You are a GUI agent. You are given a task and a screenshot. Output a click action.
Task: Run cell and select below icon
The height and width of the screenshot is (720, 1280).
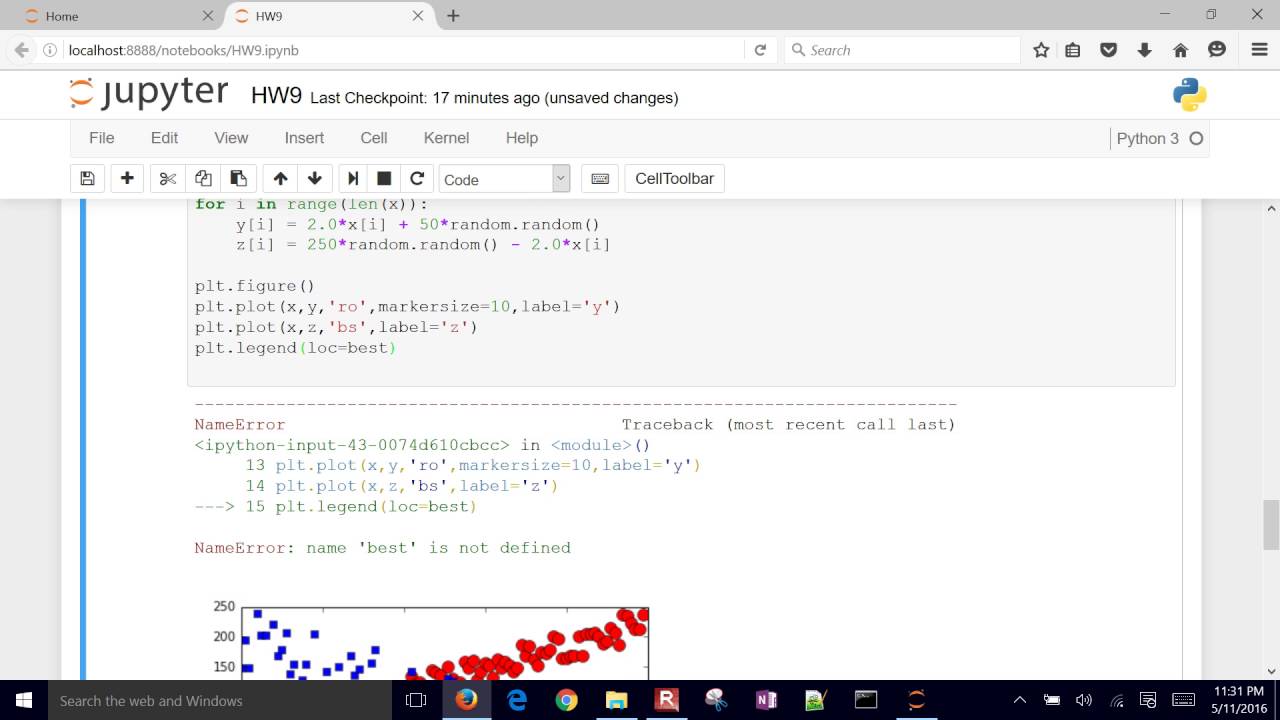[x=352, y=179]
